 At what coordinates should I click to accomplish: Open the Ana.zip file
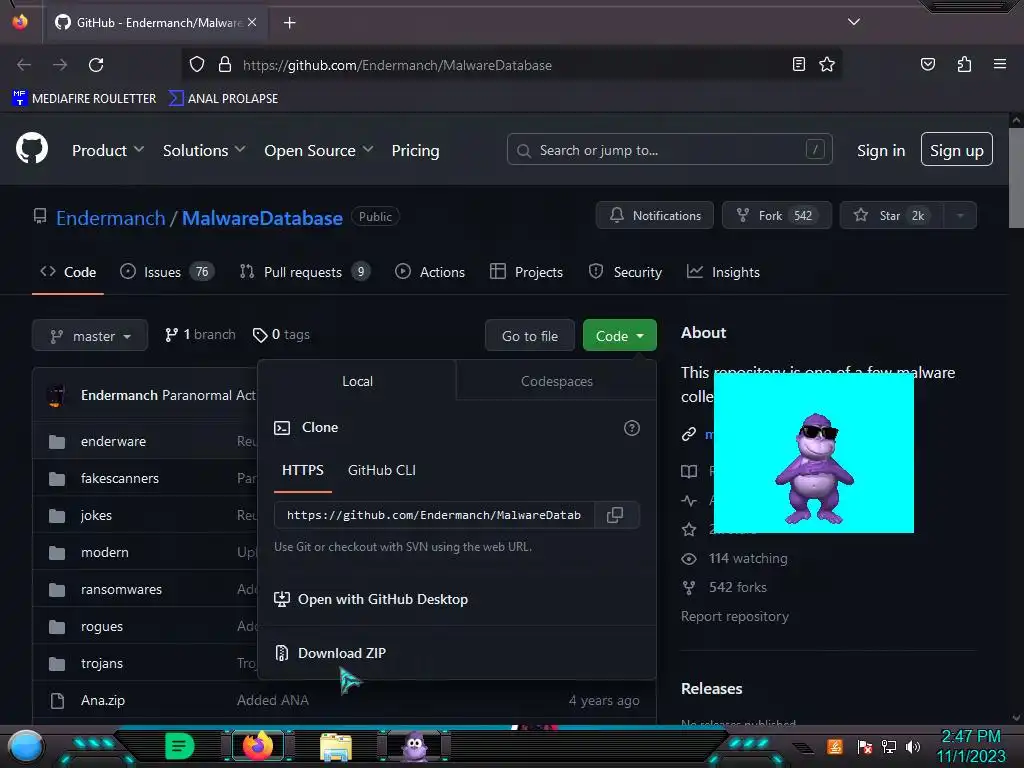coord(103,700)
